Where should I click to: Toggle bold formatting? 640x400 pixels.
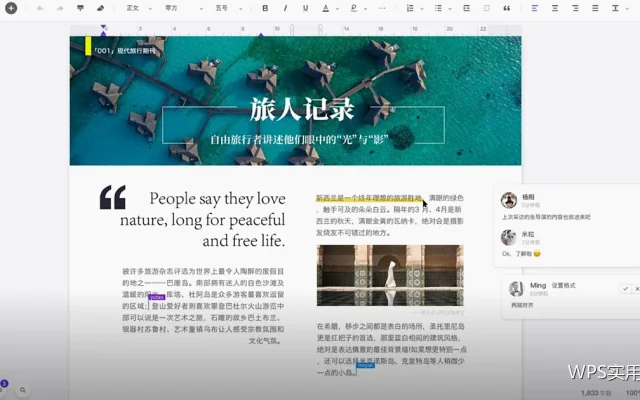pos(265,8)
